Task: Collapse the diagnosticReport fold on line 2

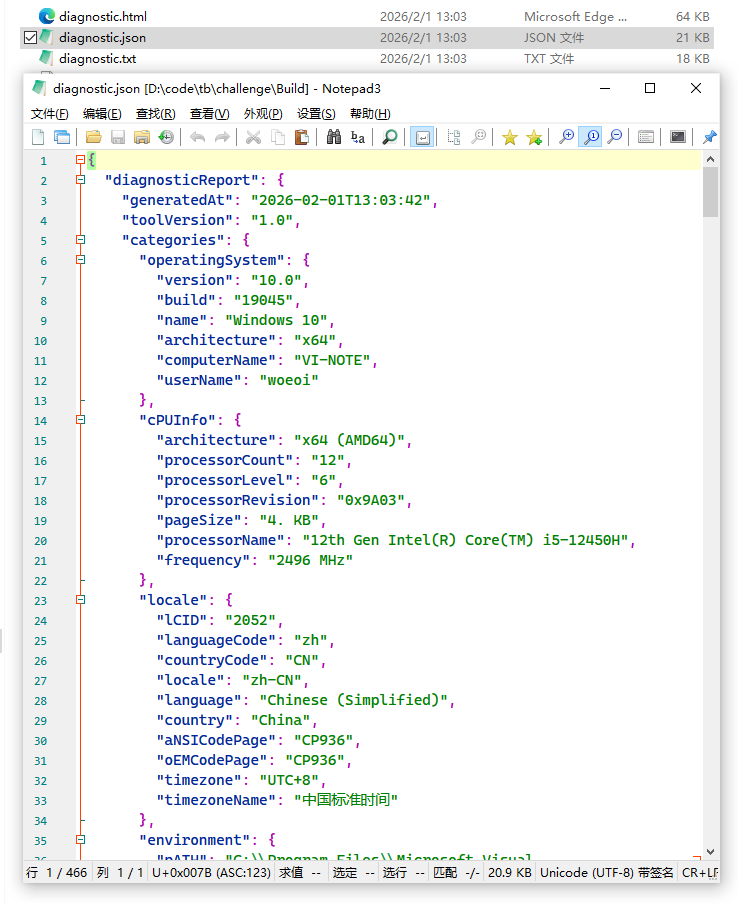Action: click(80, 180)
